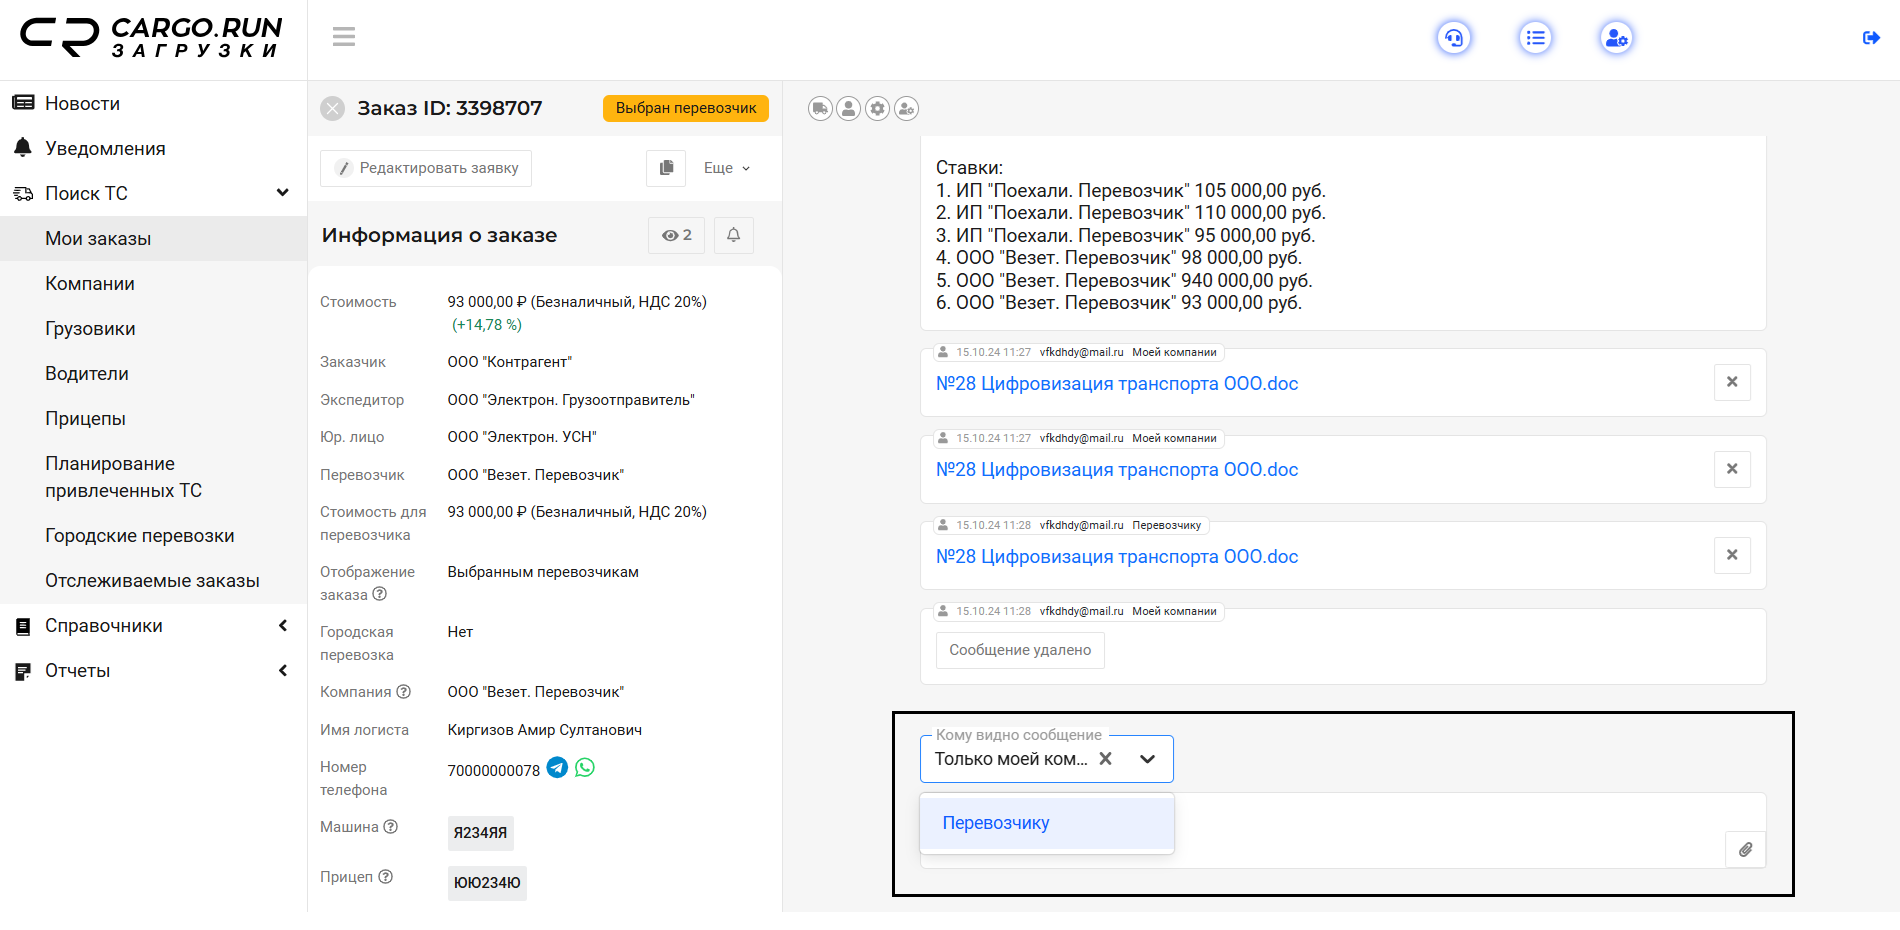Click the bell notification icon in order info
1900x930 pixels.
pos(733,235)
